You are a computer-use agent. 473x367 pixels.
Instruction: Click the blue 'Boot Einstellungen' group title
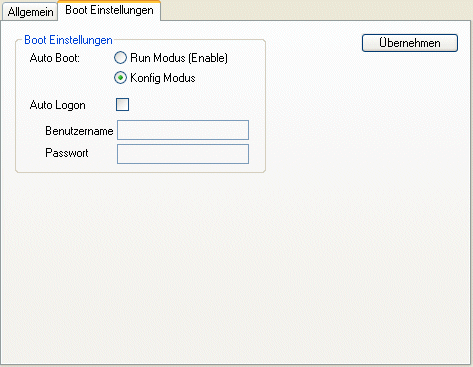[68, 40]
